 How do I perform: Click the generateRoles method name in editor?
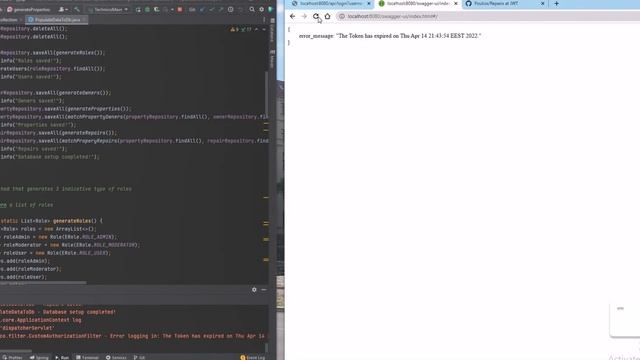[x=72, y=221]
